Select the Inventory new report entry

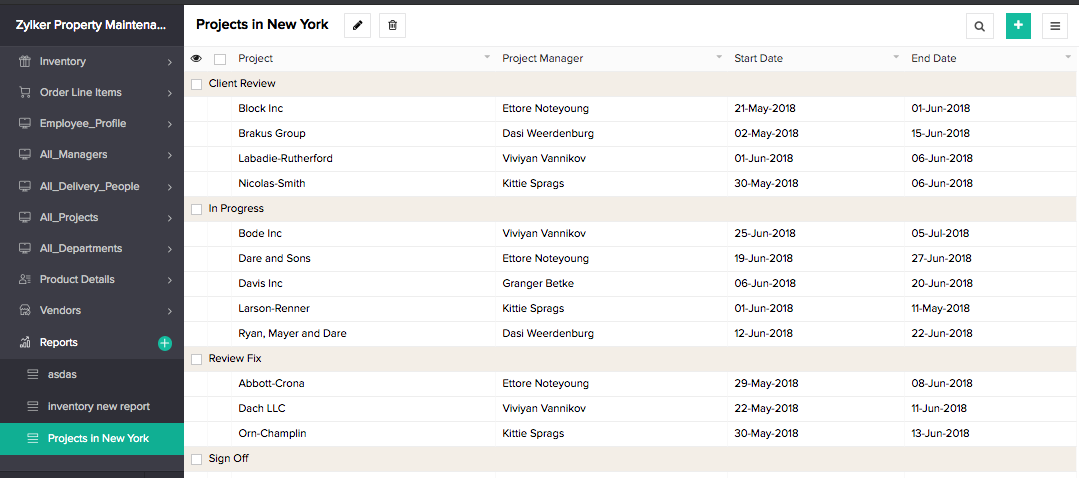pos(98,407)
